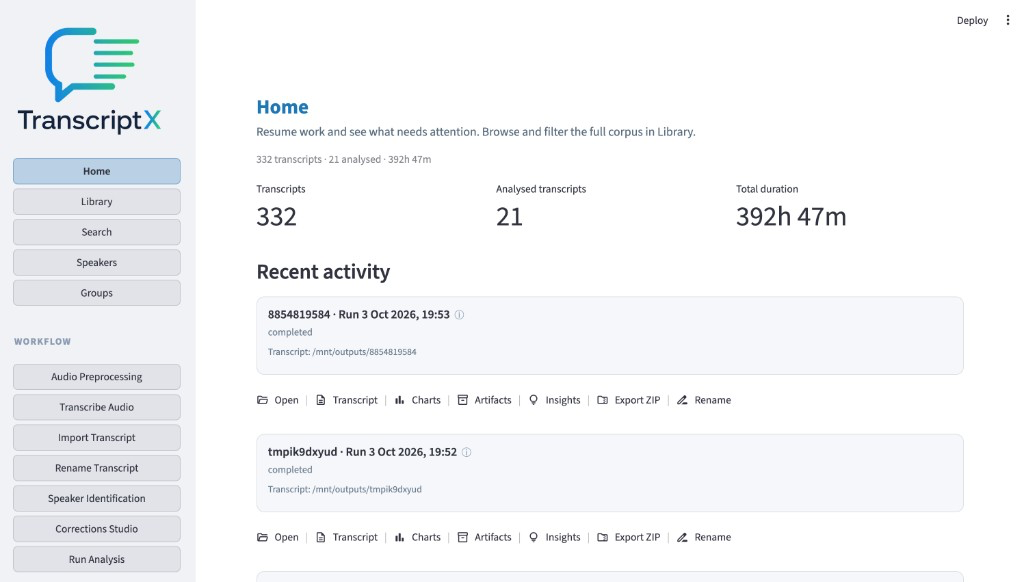Click the path /mnt/outputs/tmpik9dxyud
Screen dimensions: 1024x582
tap(367, 489)
